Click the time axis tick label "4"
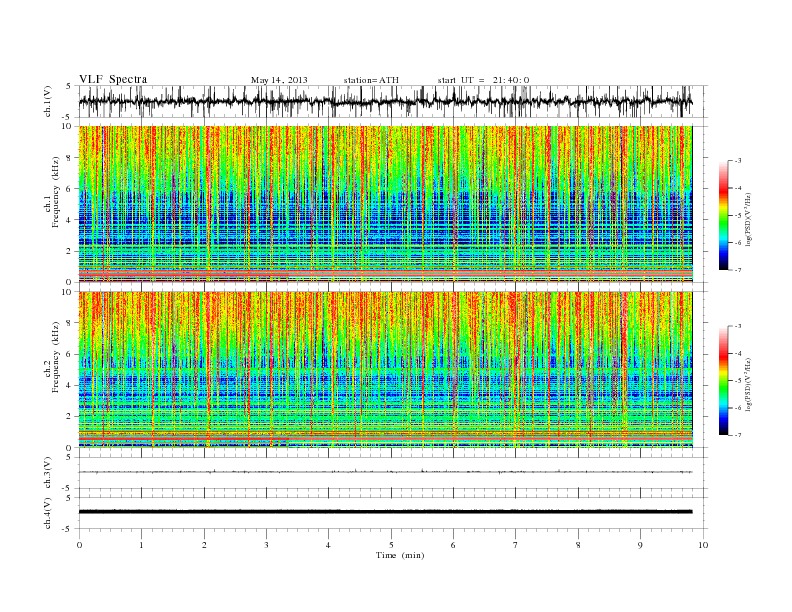Screen dimensions: 792x612 click(328, 545)
